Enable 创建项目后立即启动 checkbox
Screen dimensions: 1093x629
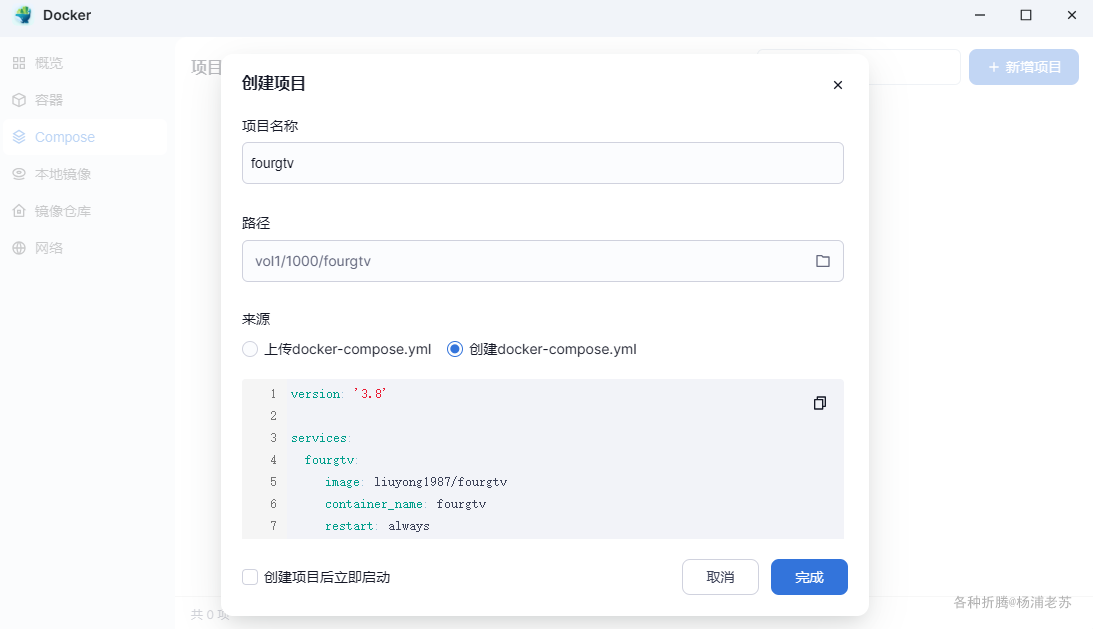click(250, 577)
